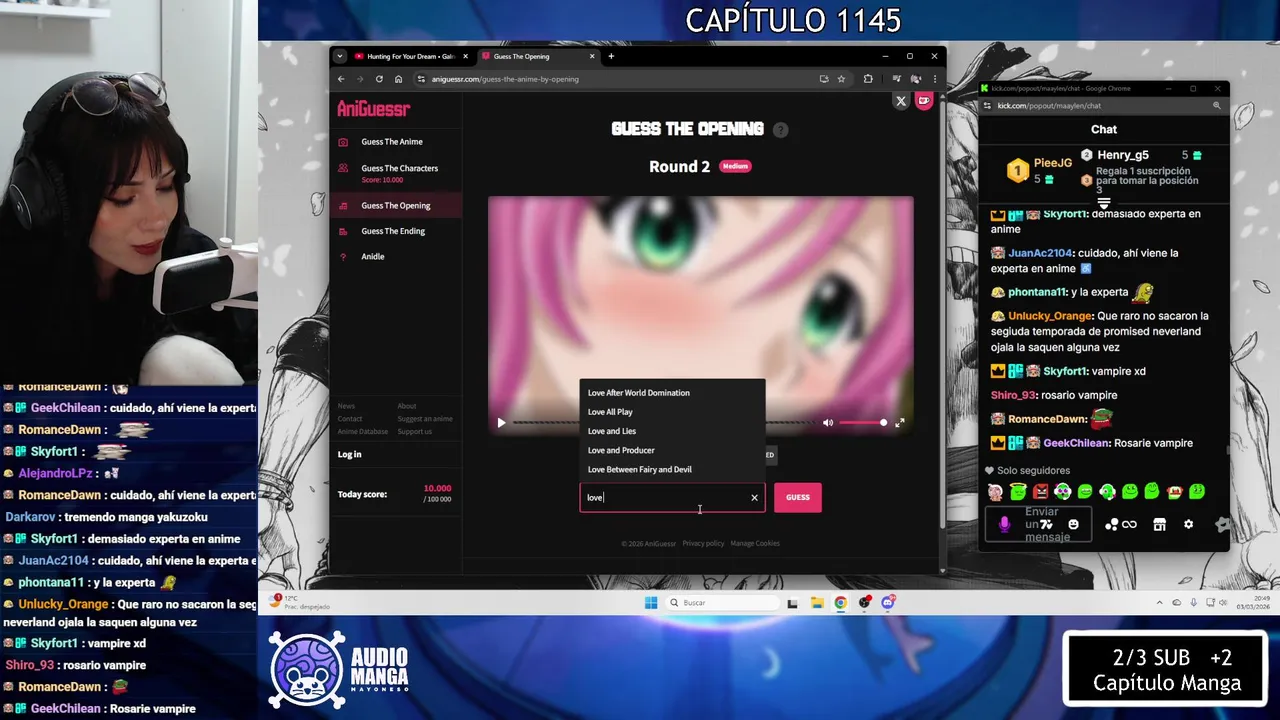The image size is (1280, 720).
Task: Clear the search field with X icon
Action: tap(754, 497)
